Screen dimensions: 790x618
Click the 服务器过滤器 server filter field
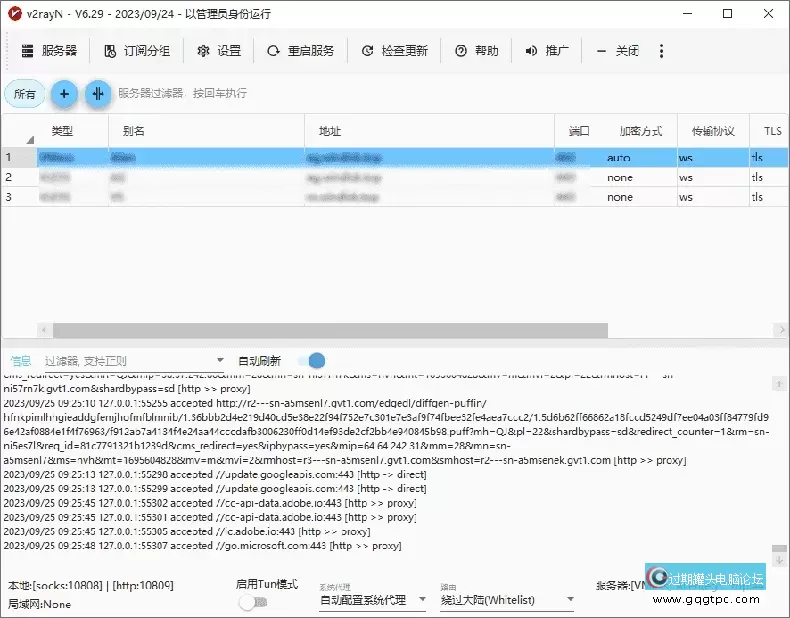tap(182, 94)
